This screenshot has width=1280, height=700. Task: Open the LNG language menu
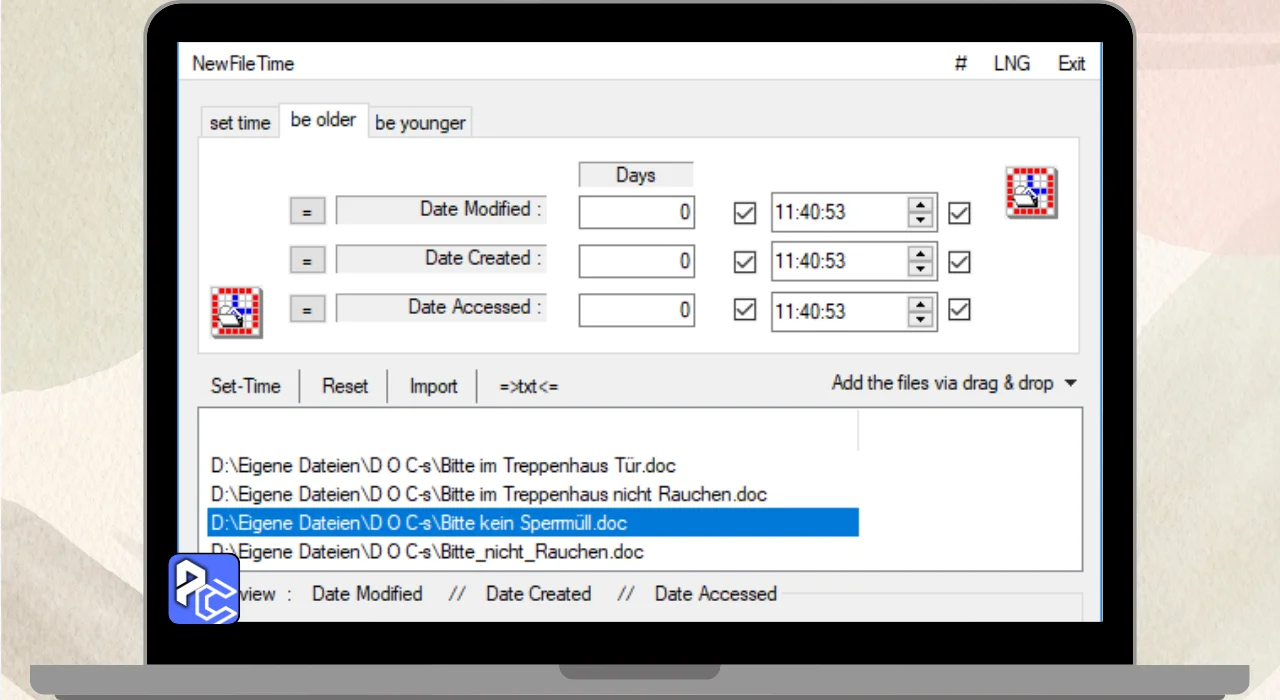pos(1012,63)
